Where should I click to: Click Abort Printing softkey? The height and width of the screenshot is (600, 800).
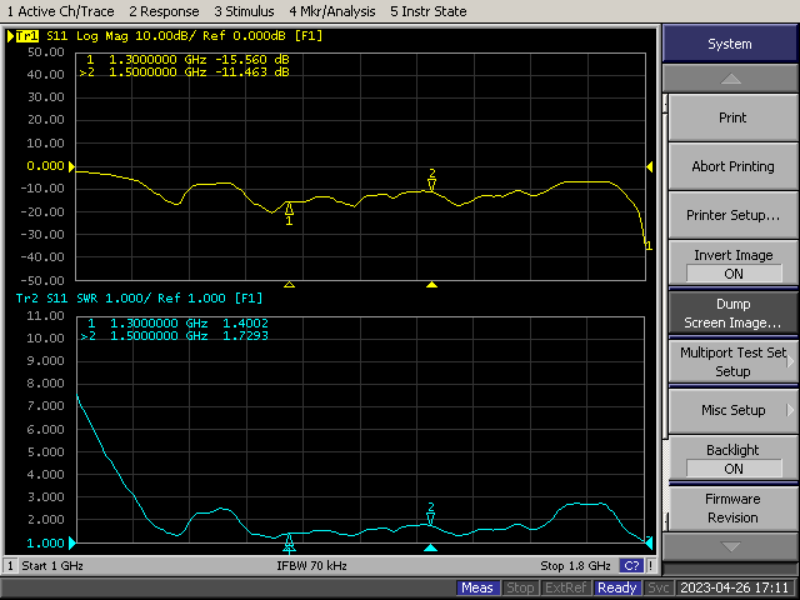pos(733,166)
